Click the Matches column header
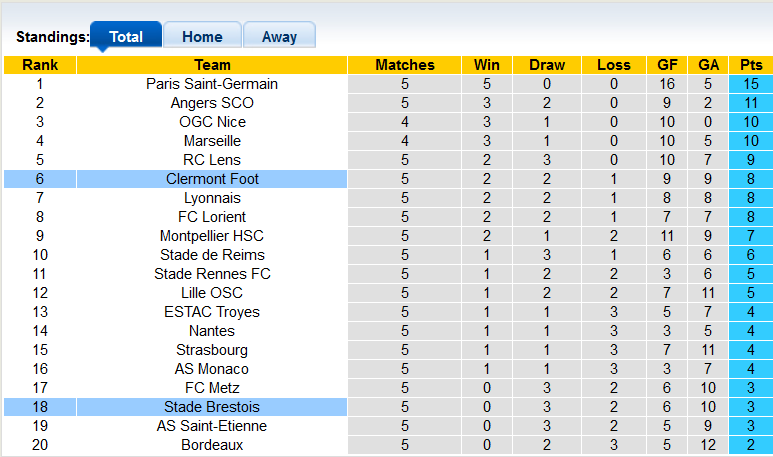Viewport: 773px width, 457px height. [x=405, y=65]
